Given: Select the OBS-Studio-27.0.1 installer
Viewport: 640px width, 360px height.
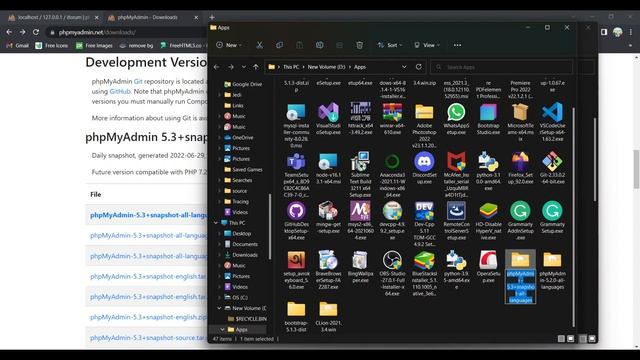Looking at the screenshot, I should click(x=392, y=273).
